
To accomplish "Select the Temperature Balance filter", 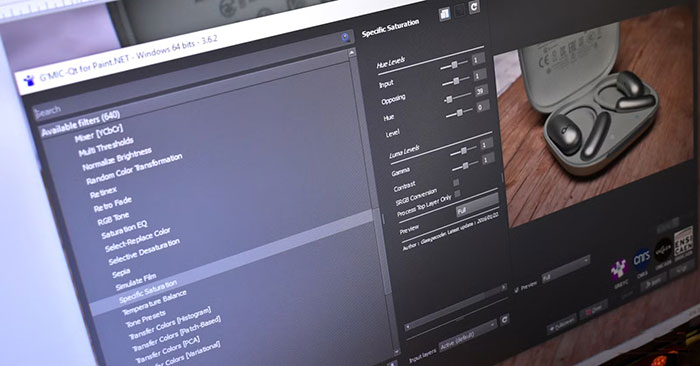I will click(x=154, y=302).
